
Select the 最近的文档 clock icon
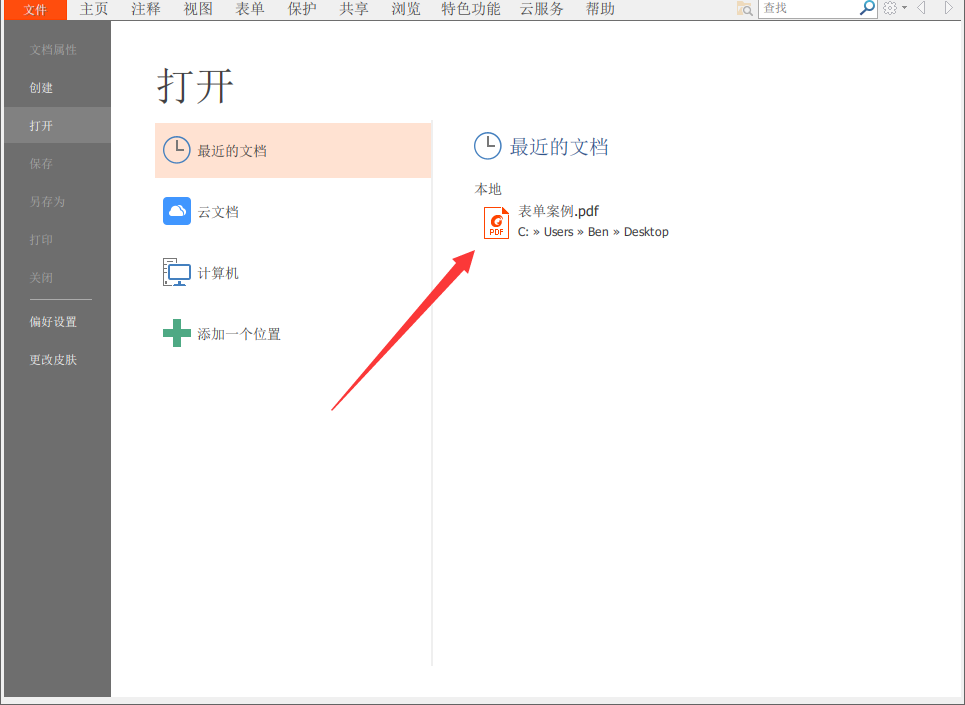177,149
